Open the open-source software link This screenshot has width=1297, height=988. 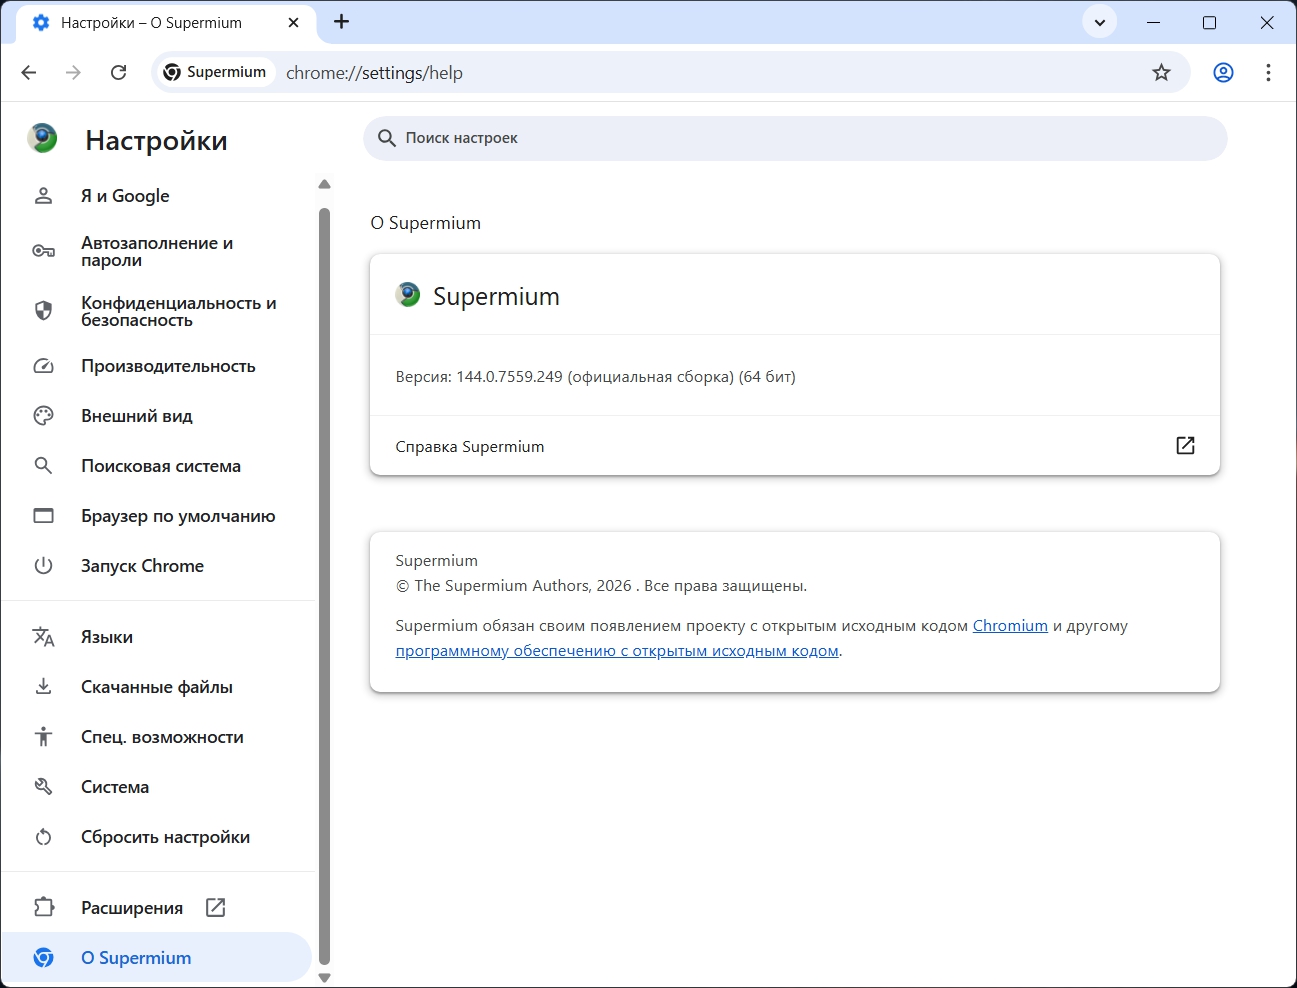coord(617,651)
